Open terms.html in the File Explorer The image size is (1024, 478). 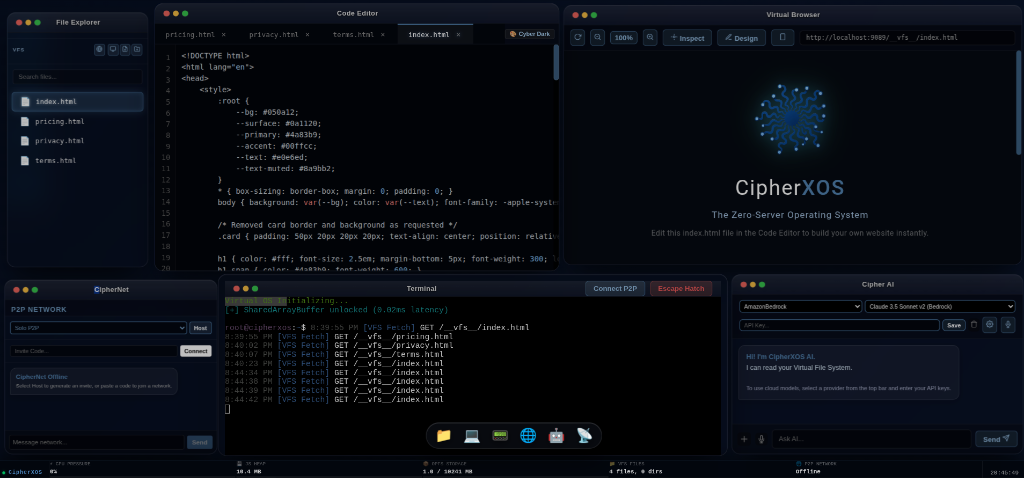[x=78, y=161]
